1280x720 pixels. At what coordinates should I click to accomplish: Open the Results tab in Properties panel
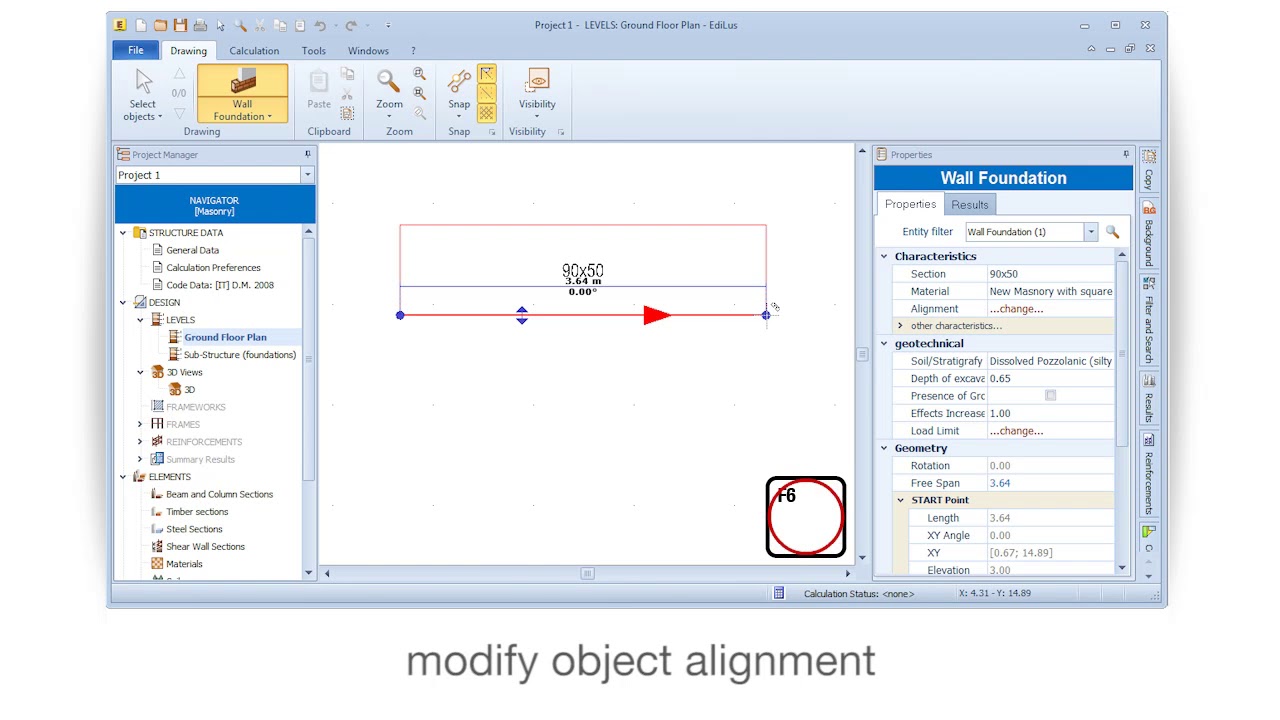click(x=970, y=205)
